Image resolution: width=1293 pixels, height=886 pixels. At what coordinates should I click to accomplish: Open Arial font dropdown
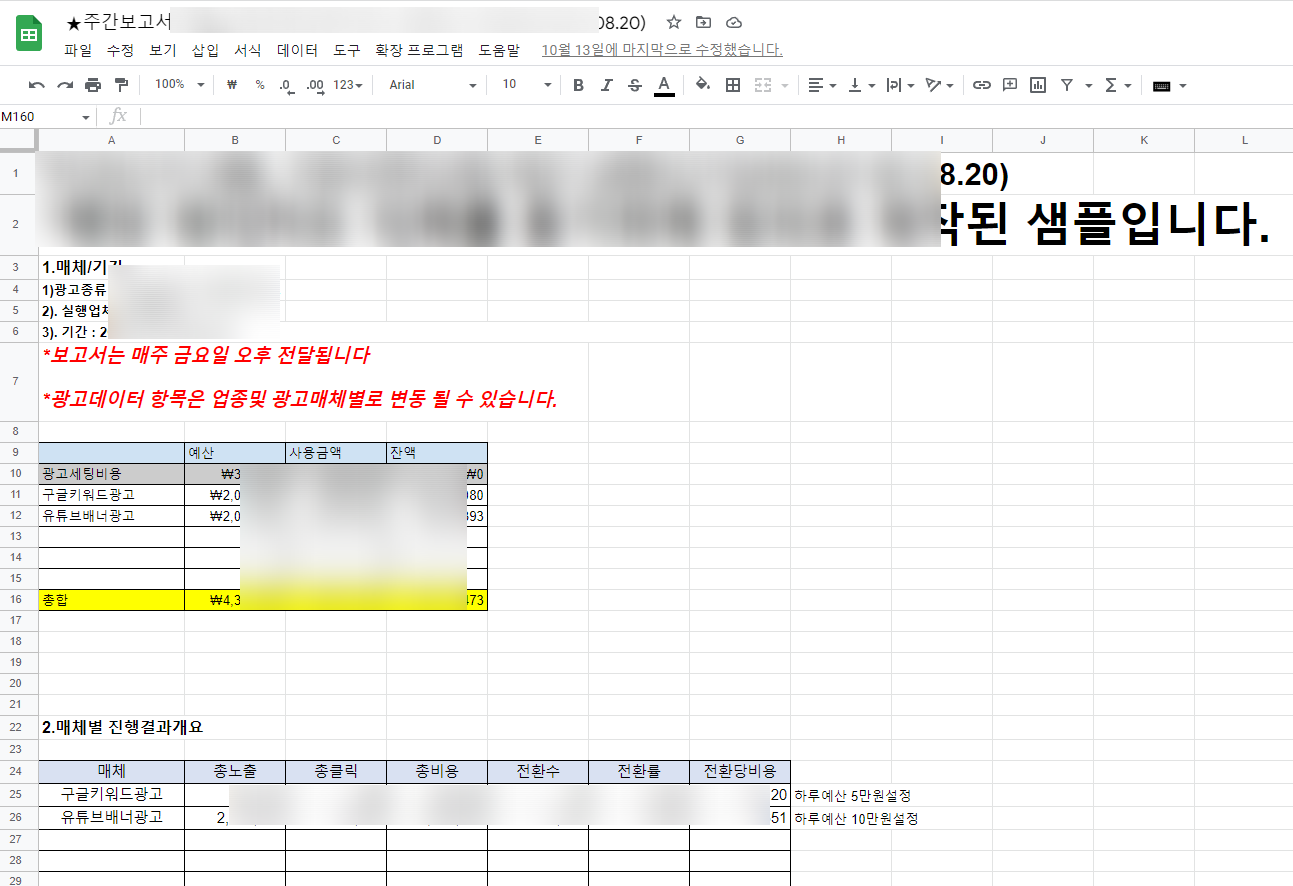coord(433,85)
